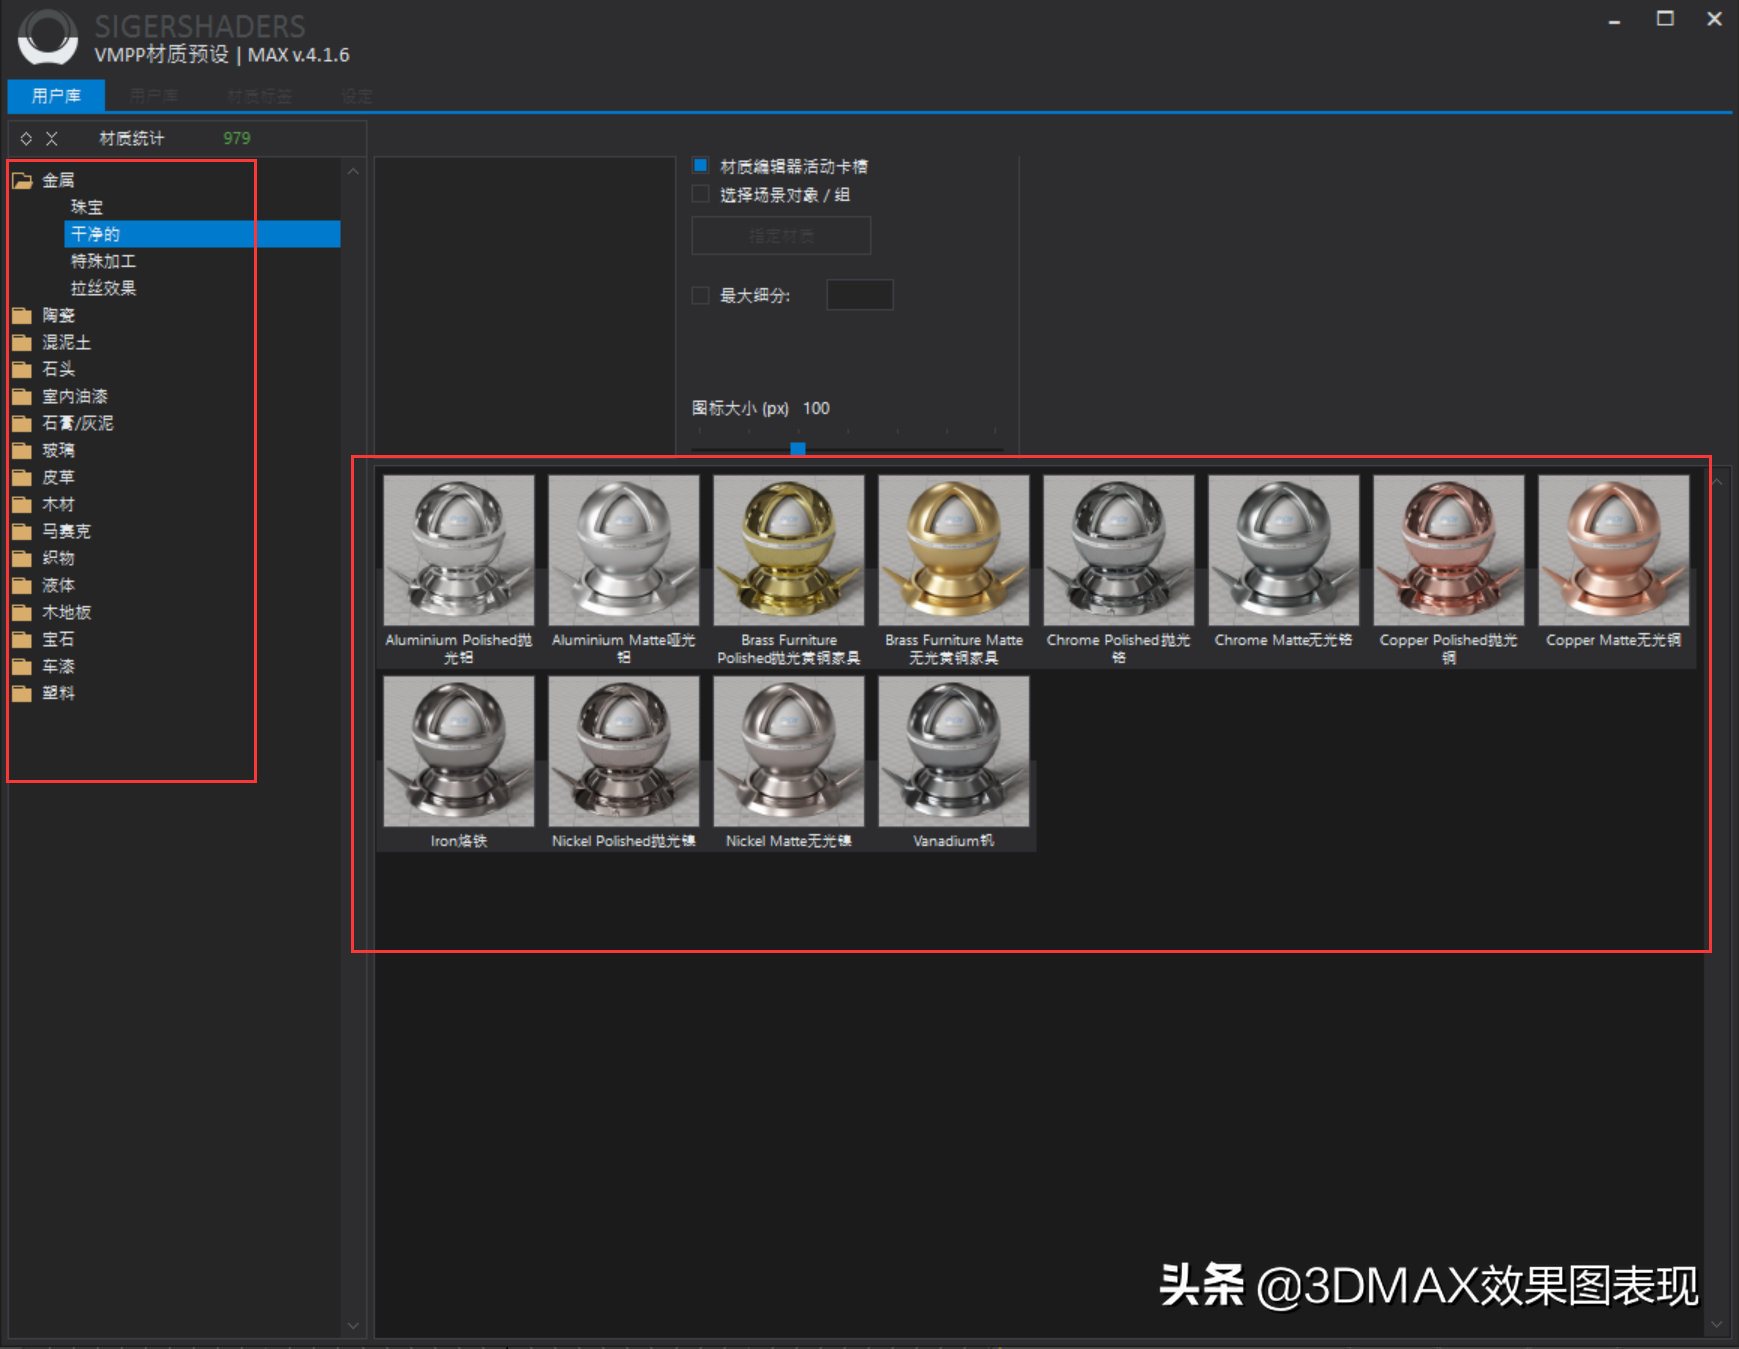Click the 木材 category folder icon

(23, 504)
